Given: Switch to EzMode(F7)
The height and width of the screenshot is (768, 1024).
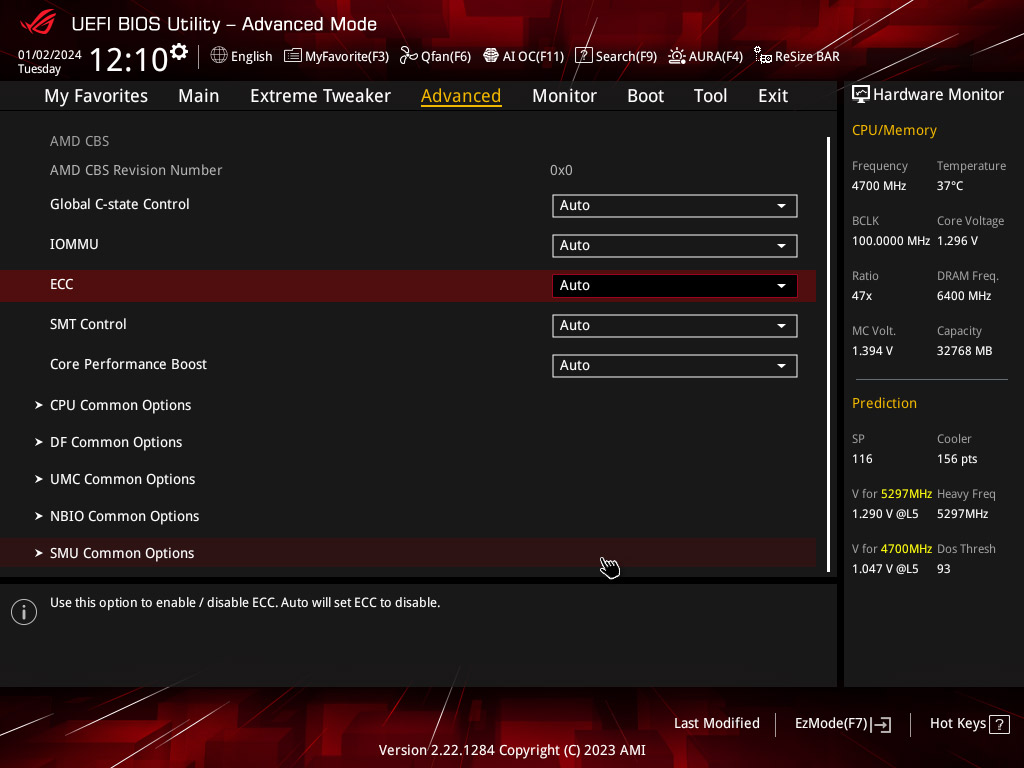Looking at the screenshot, I should coord(842,724).
